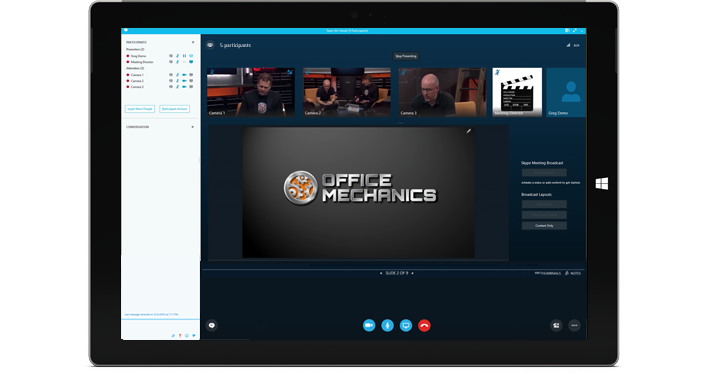Image resolution: width=713 pixels, height=374 pixels.
Task: Go to previous slide arrow
Action: 381,273
